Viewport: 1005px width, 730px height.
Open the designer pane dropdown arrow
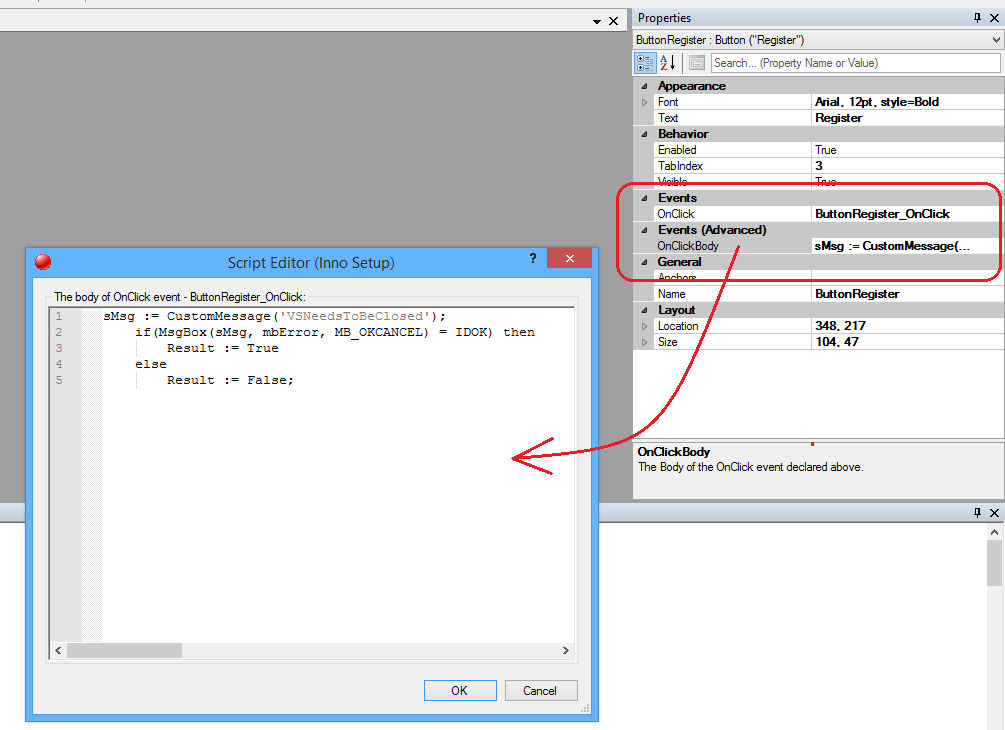(596, 21)
